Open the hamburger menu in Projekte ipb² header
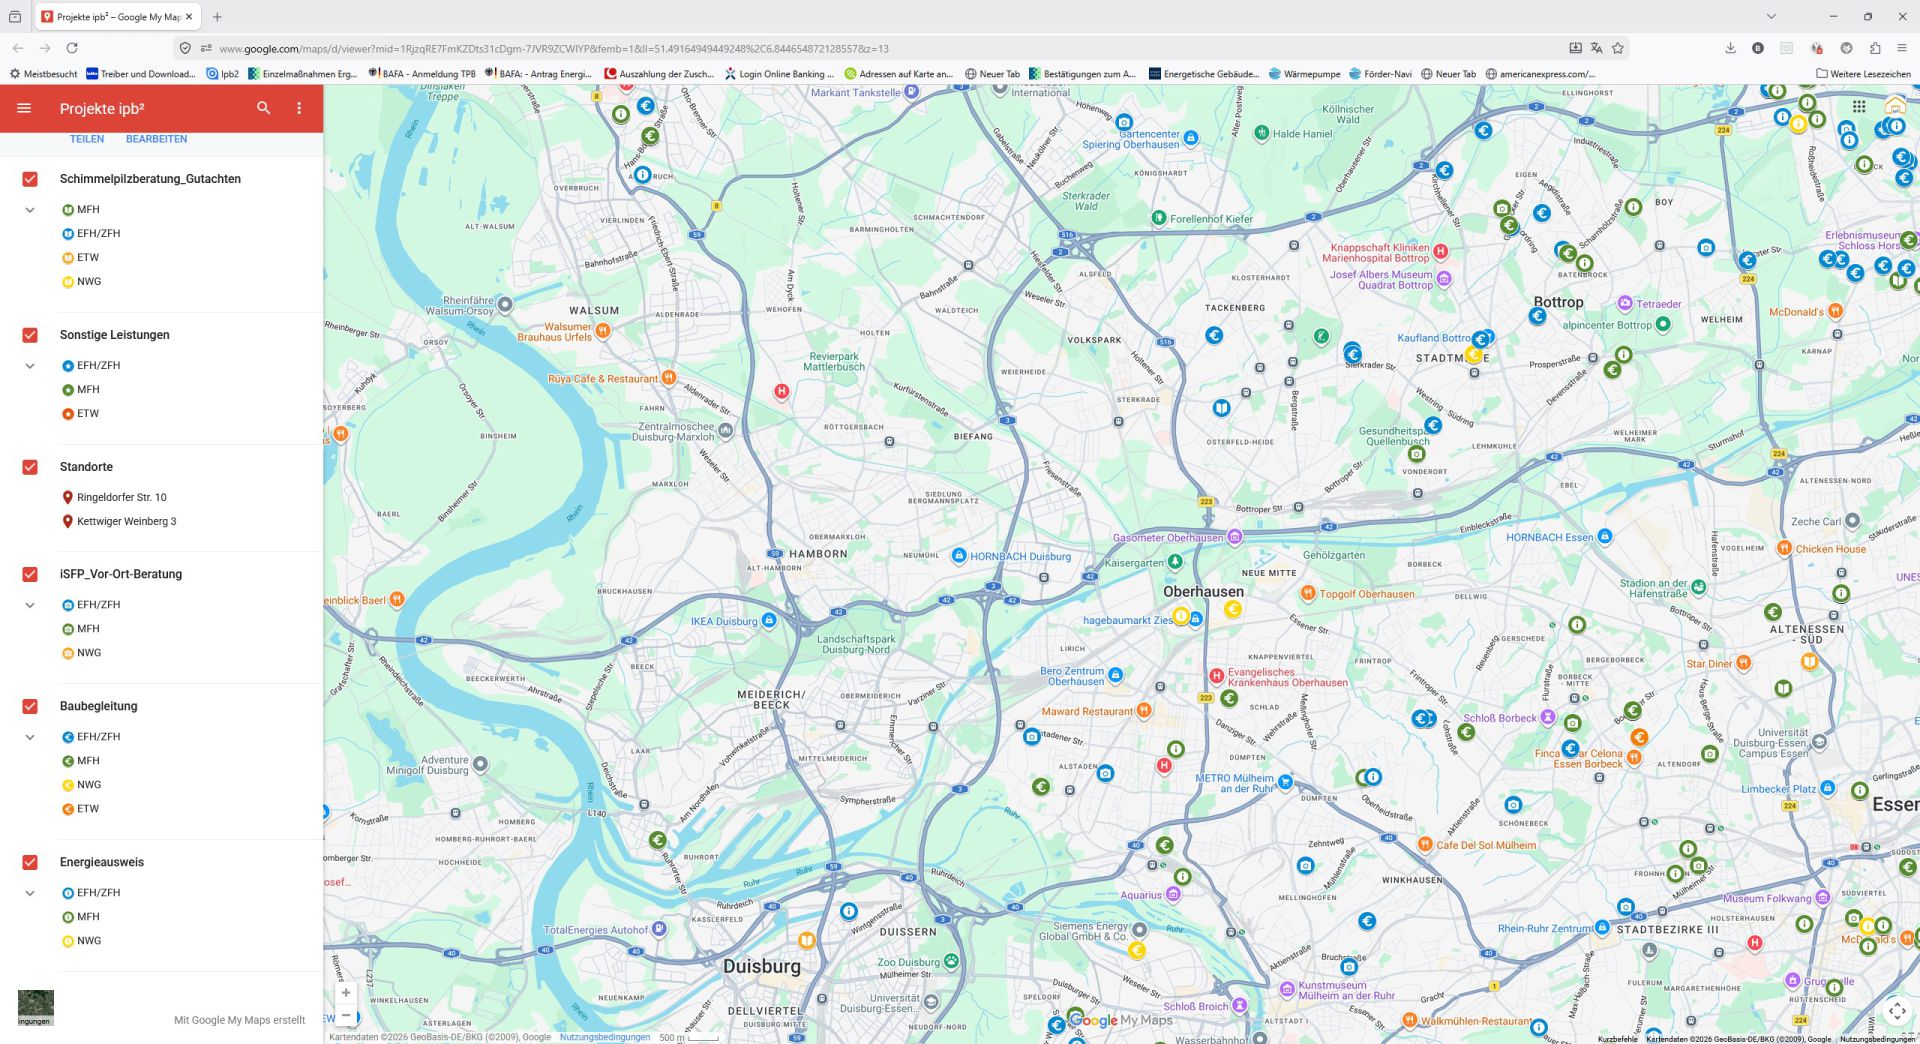 (24, 108)
